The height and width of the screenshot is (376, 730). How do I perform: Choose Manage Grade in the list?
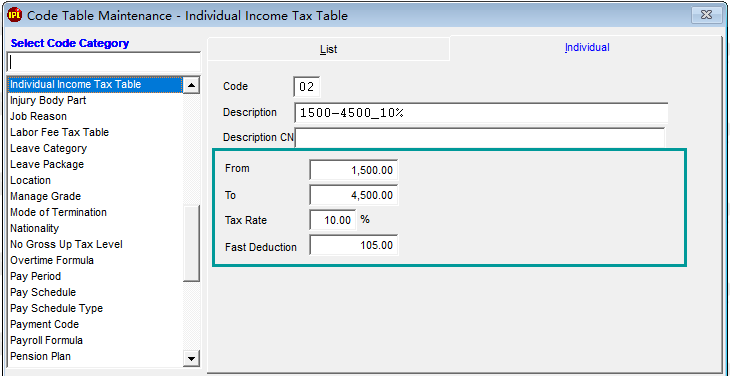[x=95, y=196]
